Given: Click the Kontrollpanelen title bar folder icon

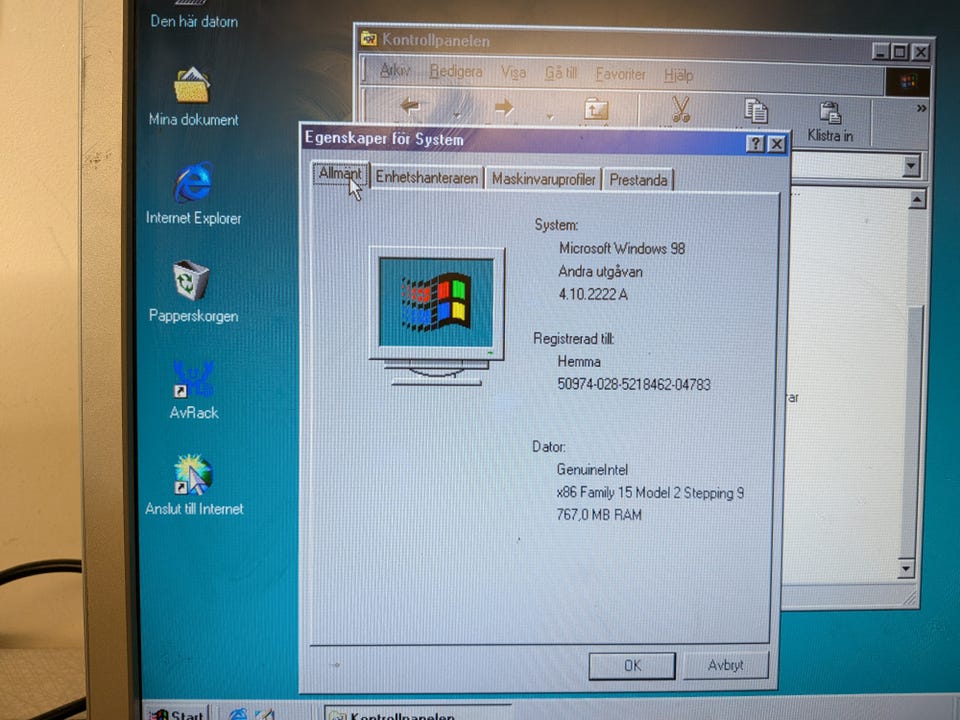Looking at the screenshot, I should click(369, 39).
